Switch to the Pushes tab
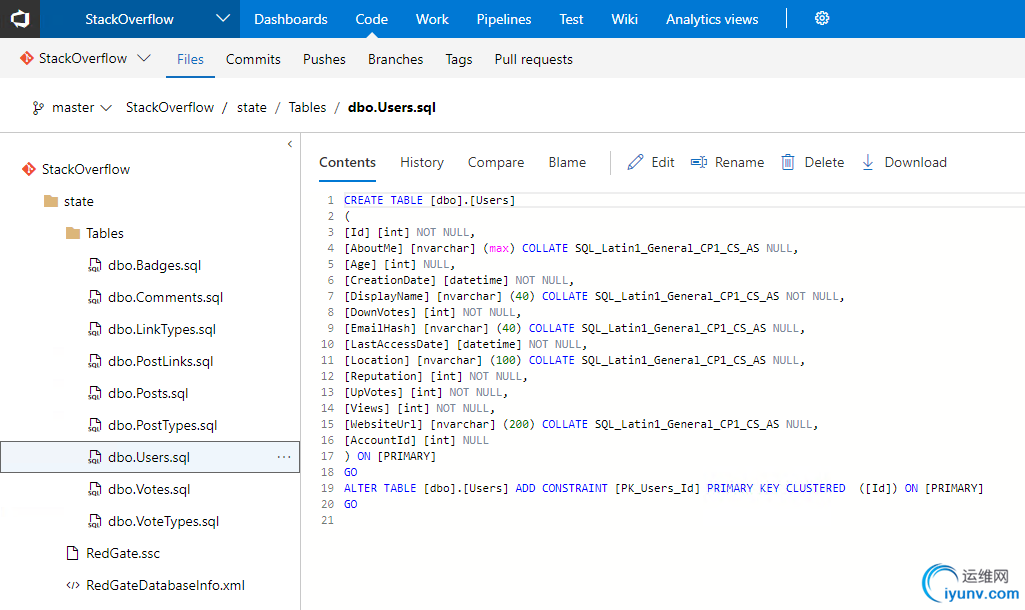 point(324,59)
